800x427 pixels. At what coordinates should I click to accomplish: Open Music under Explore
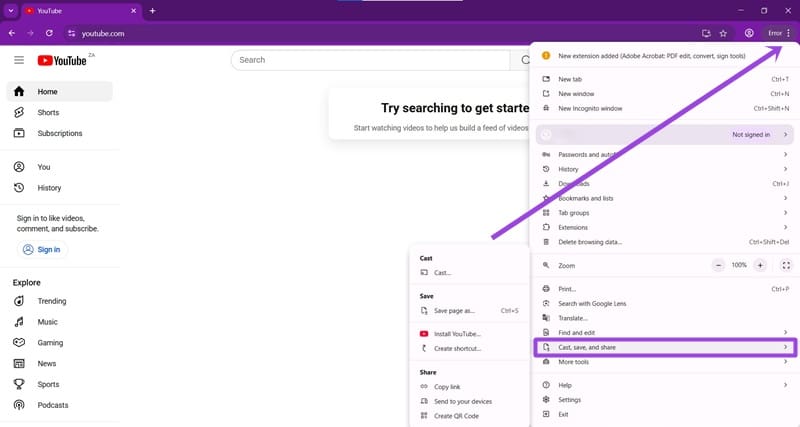point(60,322)
